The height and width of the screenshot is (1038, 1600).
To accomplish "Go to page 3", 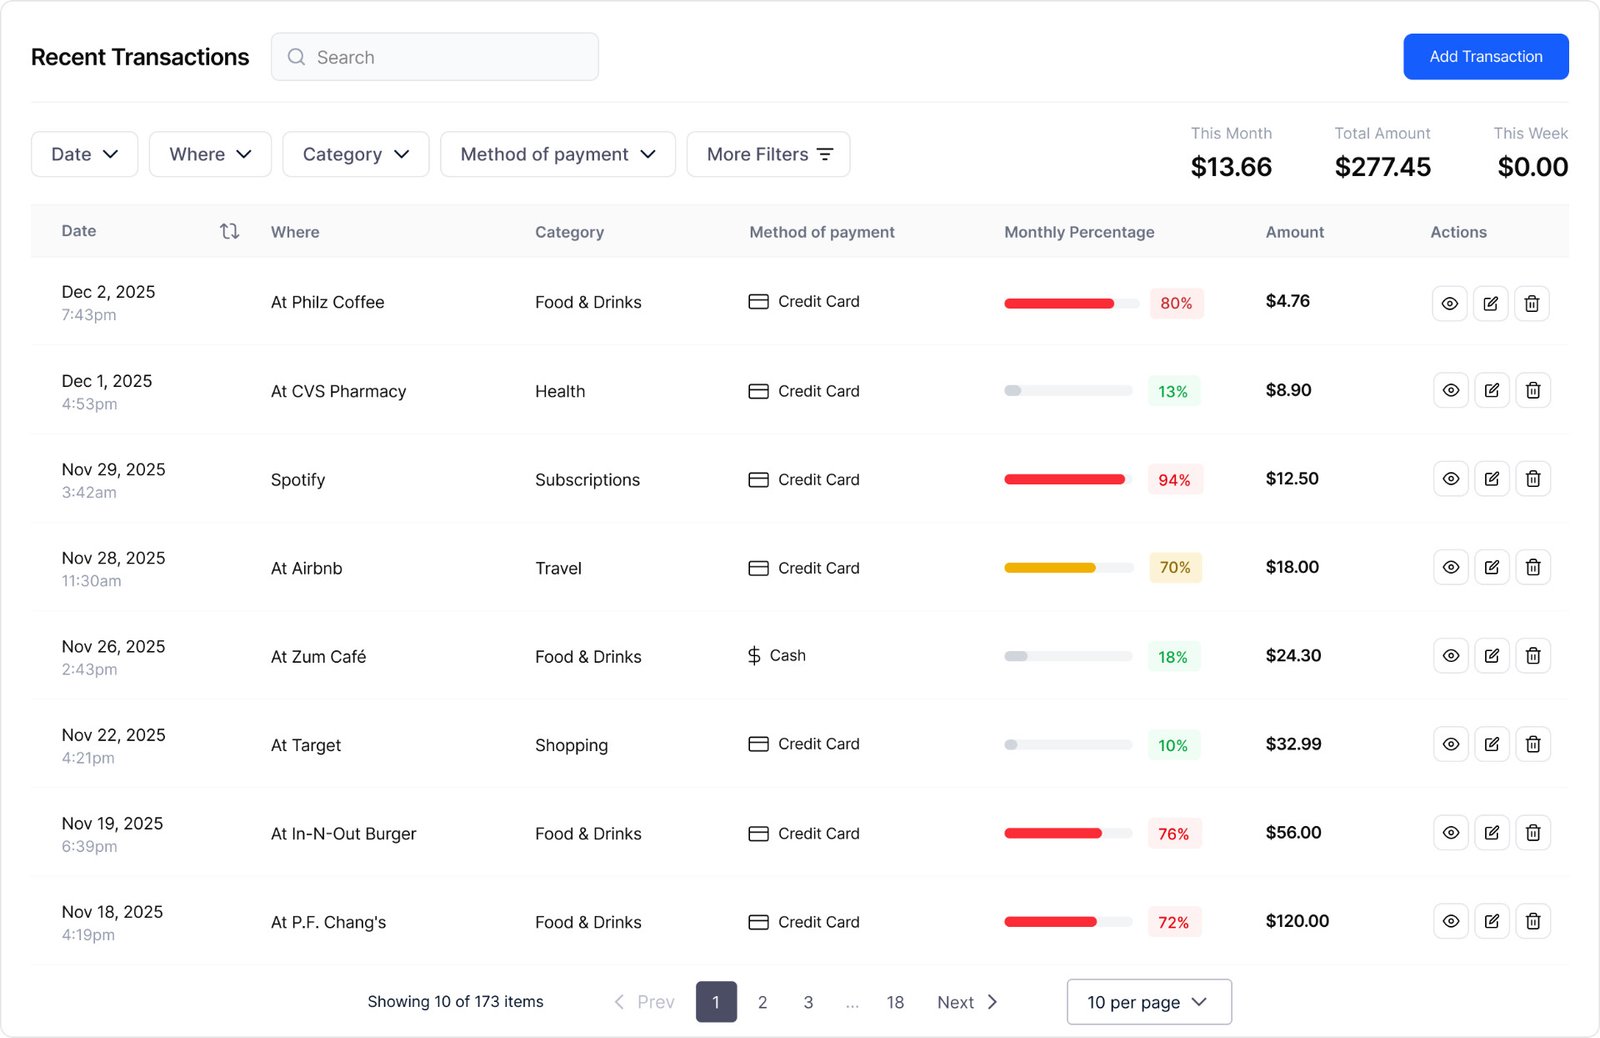I will (808, 1002).
